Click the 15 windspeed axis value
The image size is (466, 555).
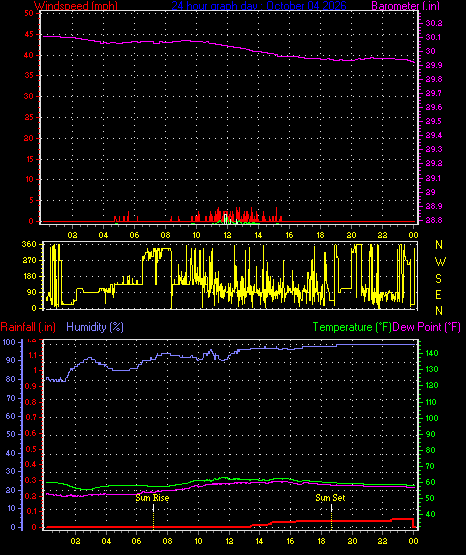pos(29,159)
